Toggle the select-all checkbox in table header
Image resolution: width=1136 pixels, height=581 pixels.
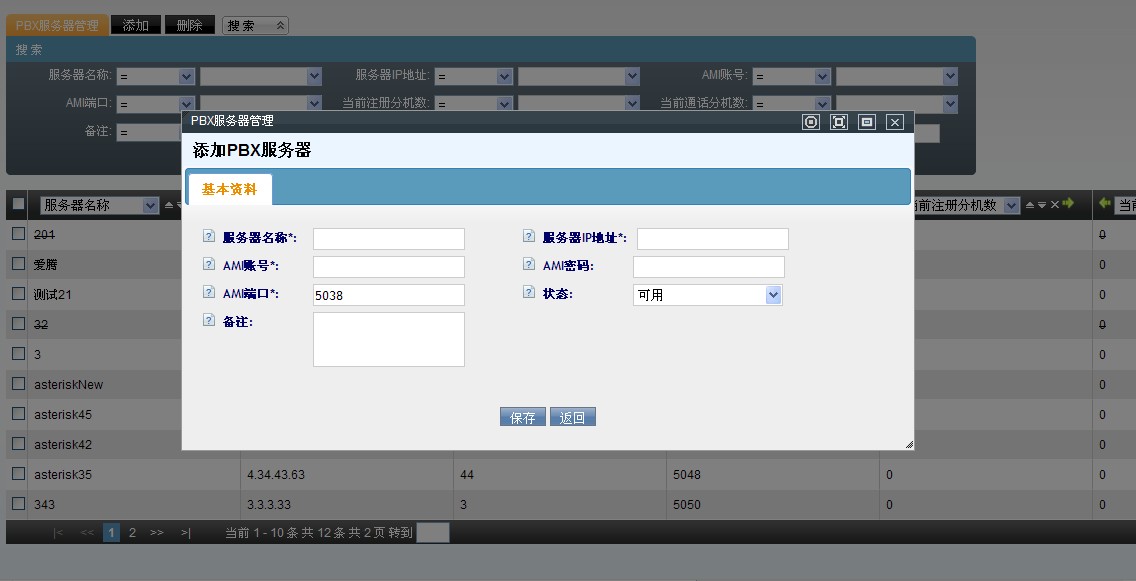point(18,204)
